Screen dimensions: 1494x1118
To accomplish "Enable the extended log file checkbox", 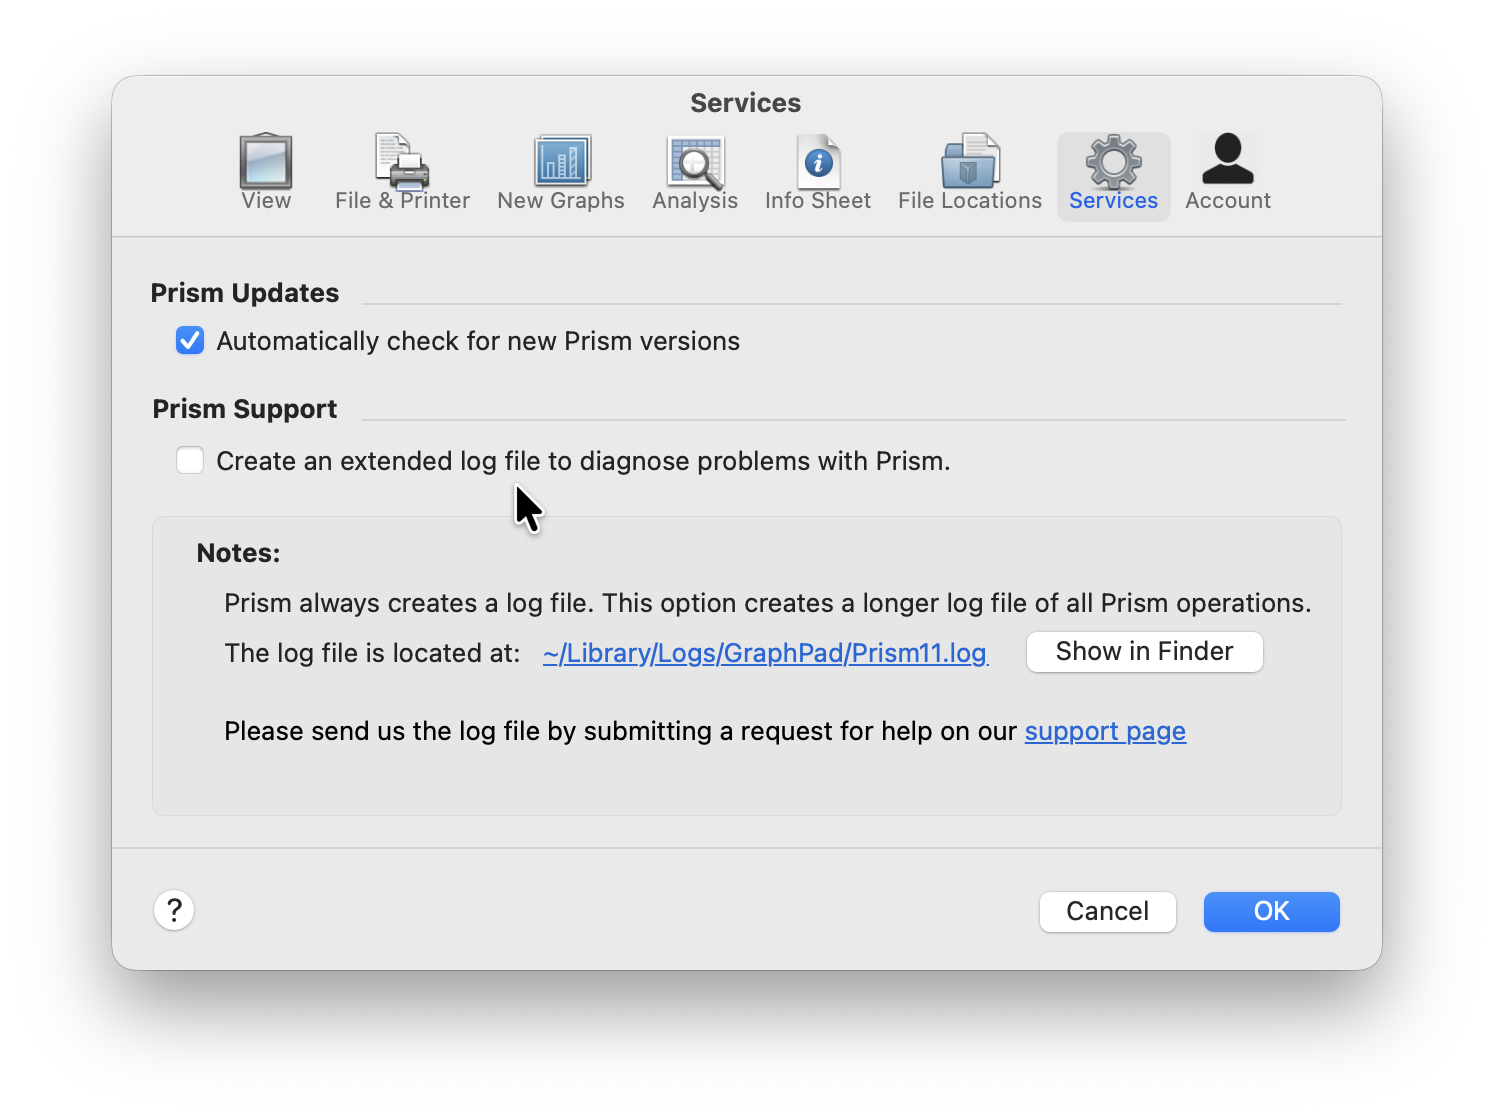I will click(x=190, y=460).
